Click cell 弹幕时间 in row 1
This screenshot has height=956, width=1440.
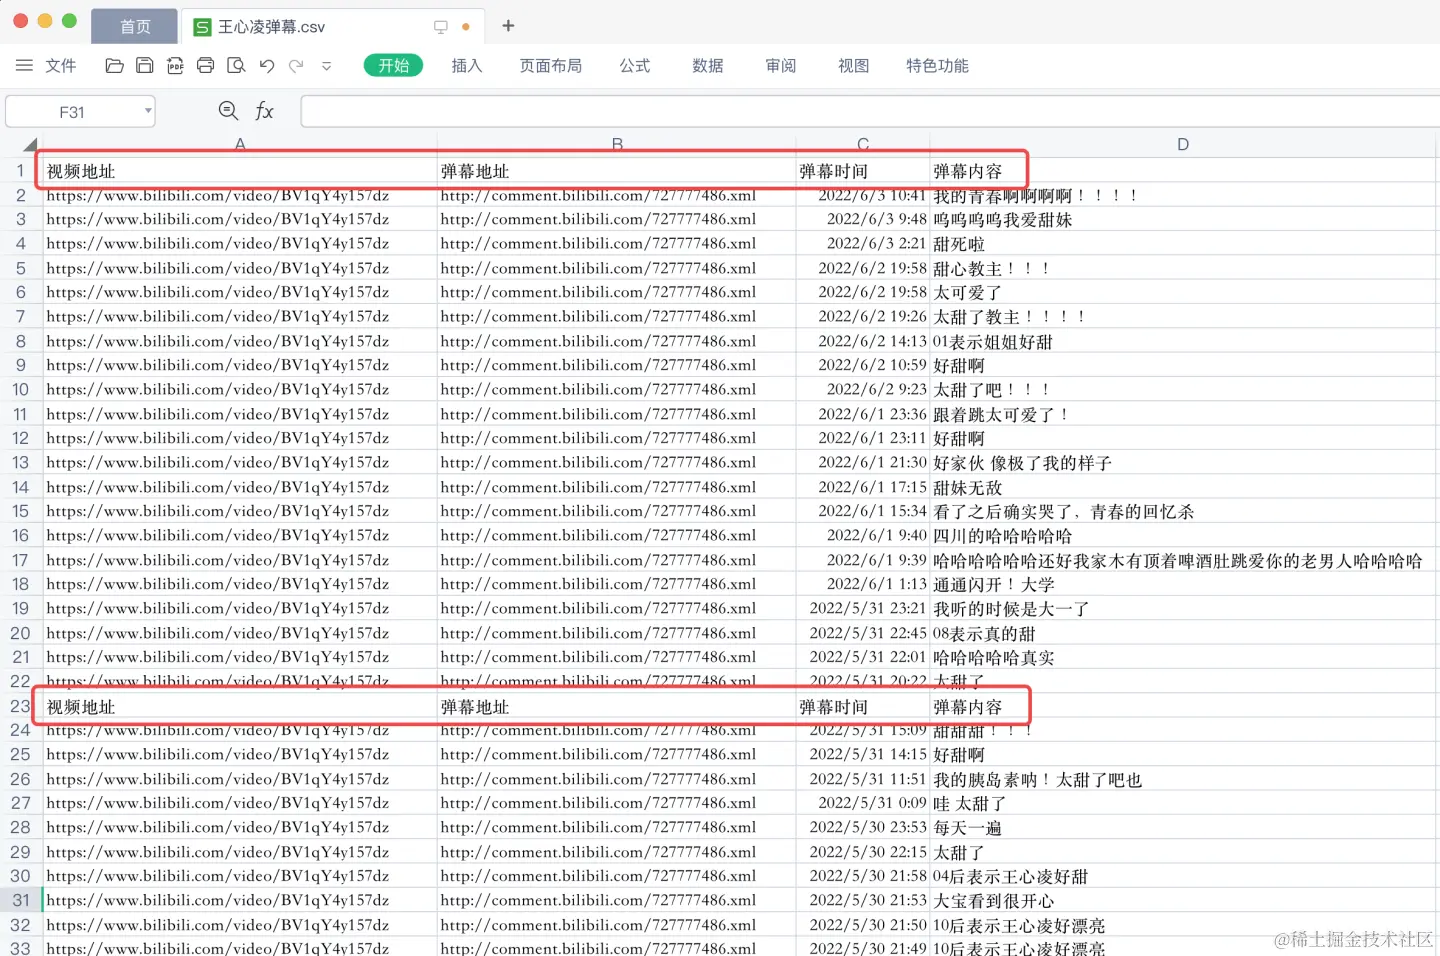863,171
